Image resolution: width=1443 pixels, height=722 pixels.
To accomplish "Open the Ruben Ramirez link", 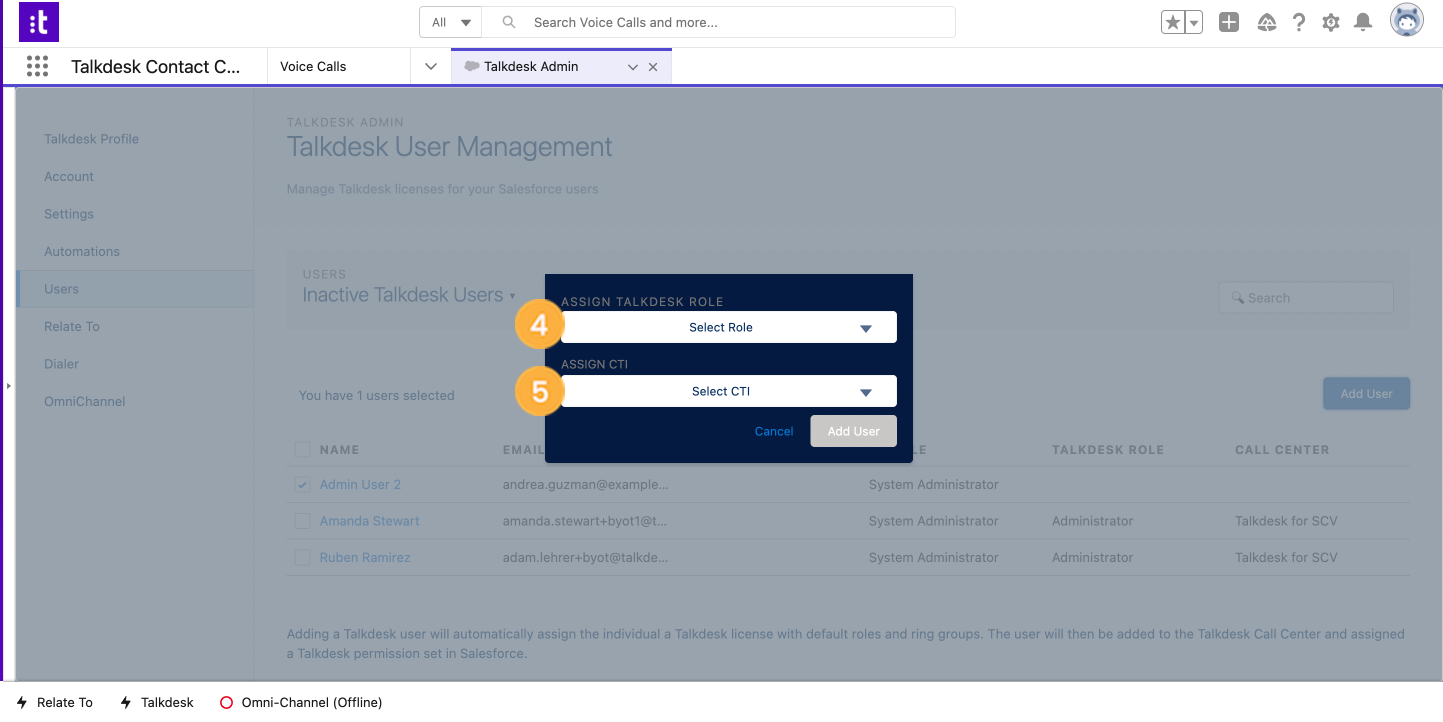I will [x=365, y=557].
